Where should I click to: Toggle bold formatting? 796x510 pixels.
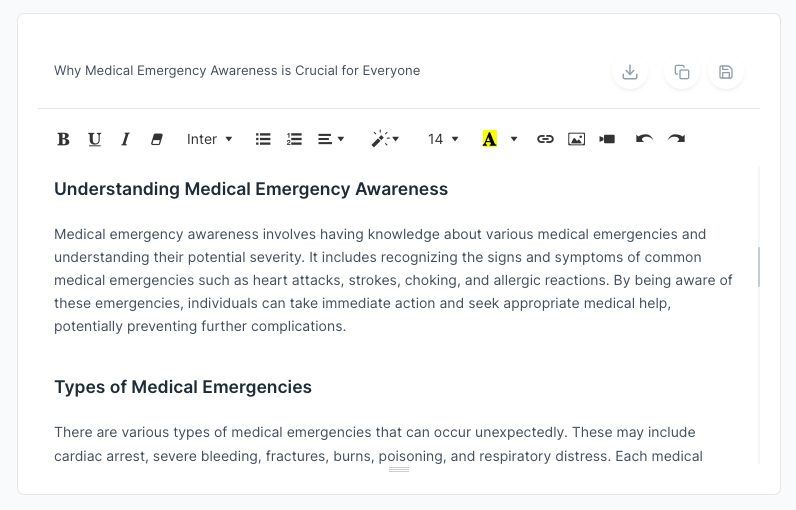coord(63,139)
